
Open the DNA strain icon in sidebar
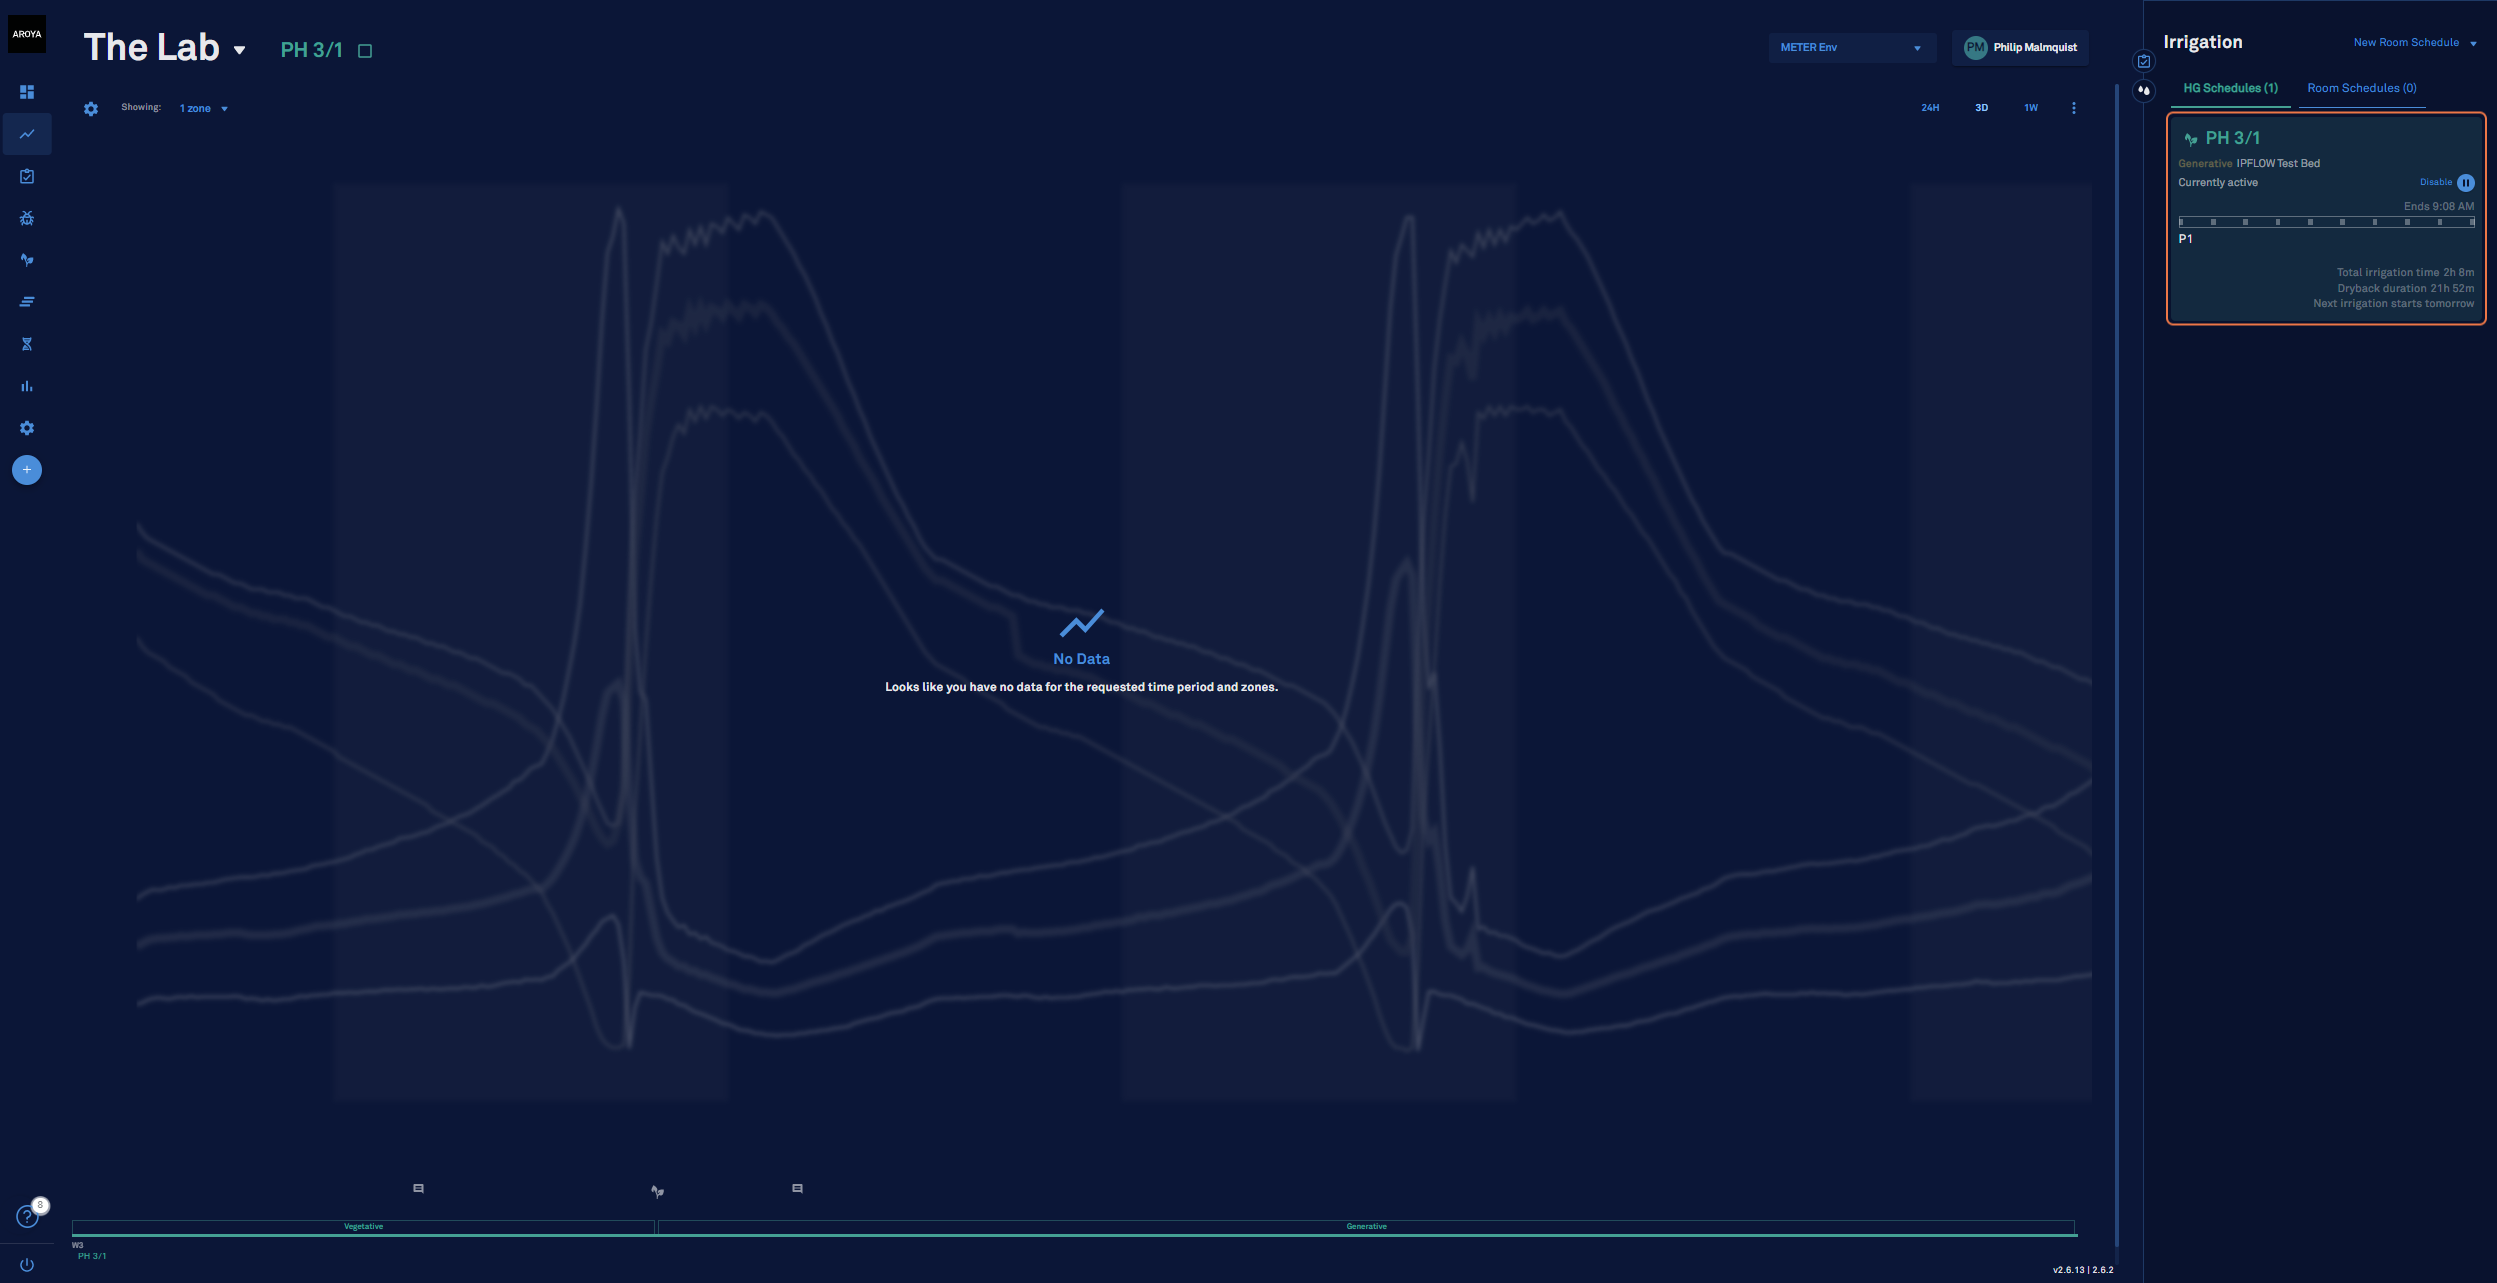(27, 344)
